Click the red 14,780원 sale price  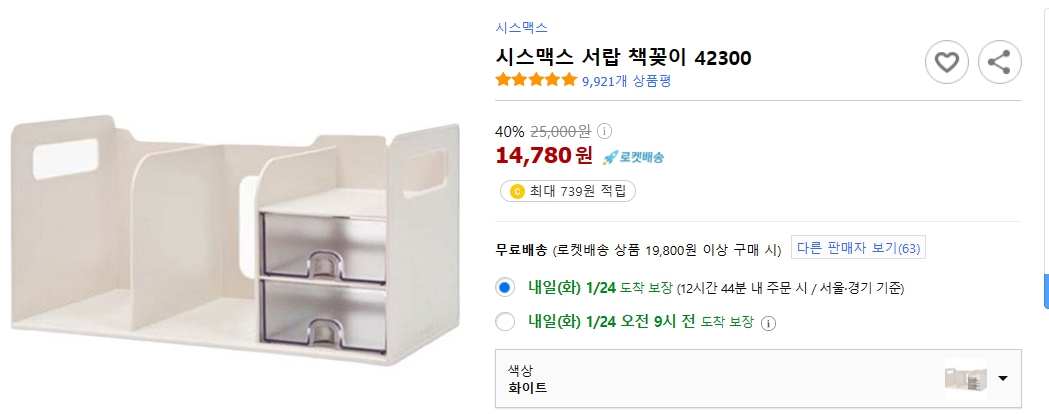544,156
